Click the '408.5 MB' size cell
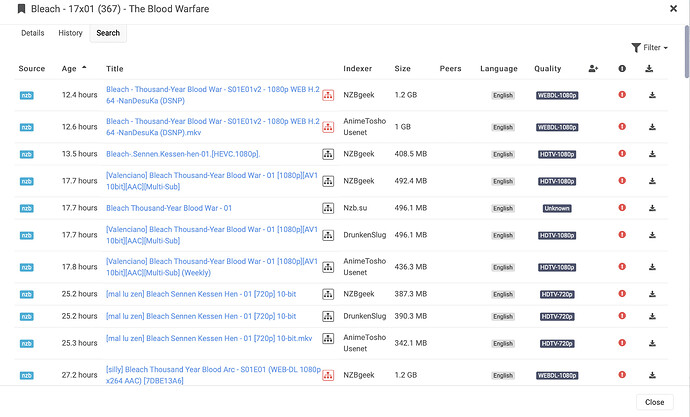This screenshot has height=417, width=690. pyautogui.click(x=411, y=154)
